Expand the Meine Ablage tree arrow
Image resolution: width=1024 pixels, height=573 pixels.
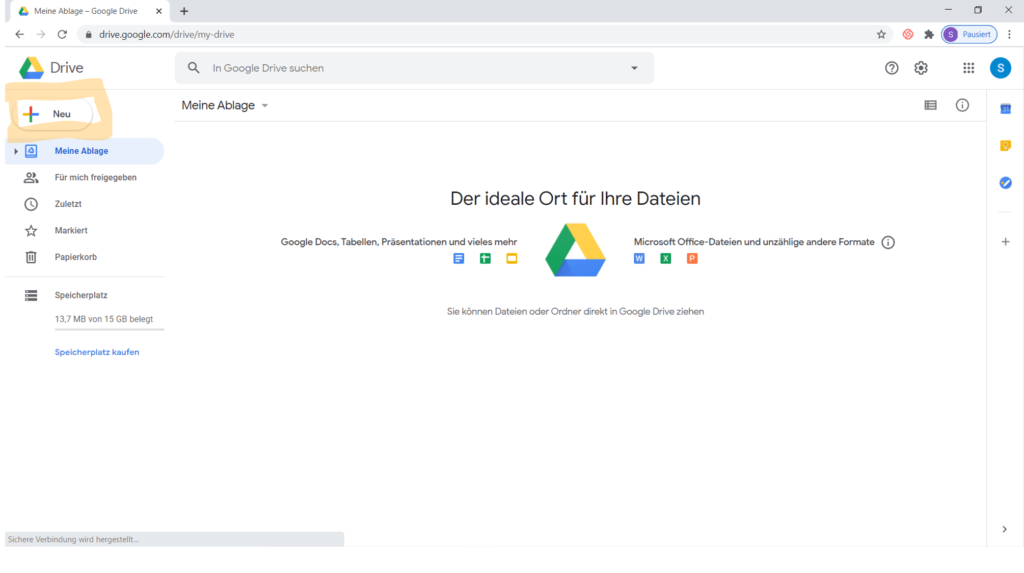[x=16, y=152]
